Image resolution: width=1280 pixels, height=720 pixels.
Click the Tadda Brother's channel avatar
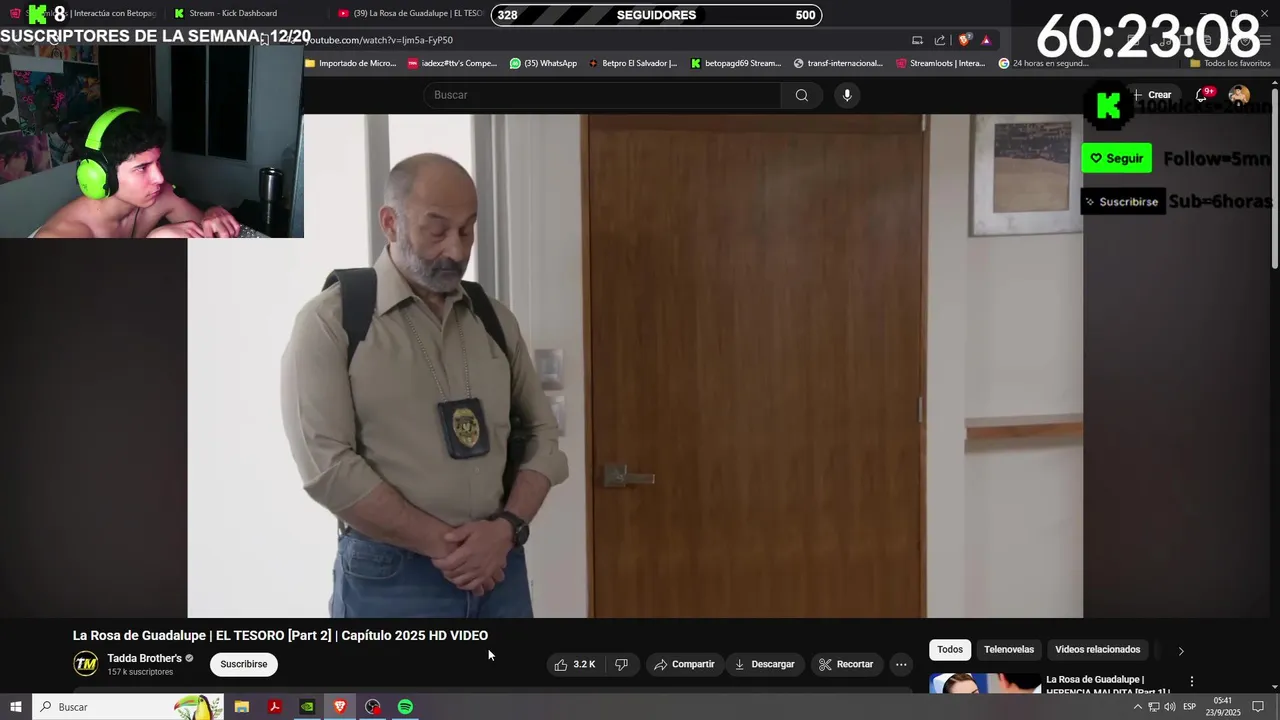click(86, 664)
